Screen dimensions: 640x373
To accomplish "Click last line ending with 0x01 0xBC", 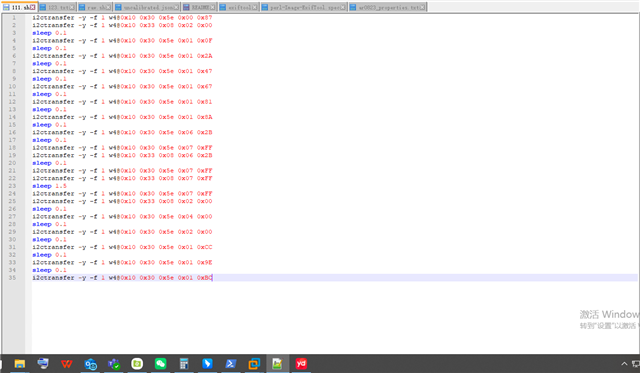I will (122, 278).
